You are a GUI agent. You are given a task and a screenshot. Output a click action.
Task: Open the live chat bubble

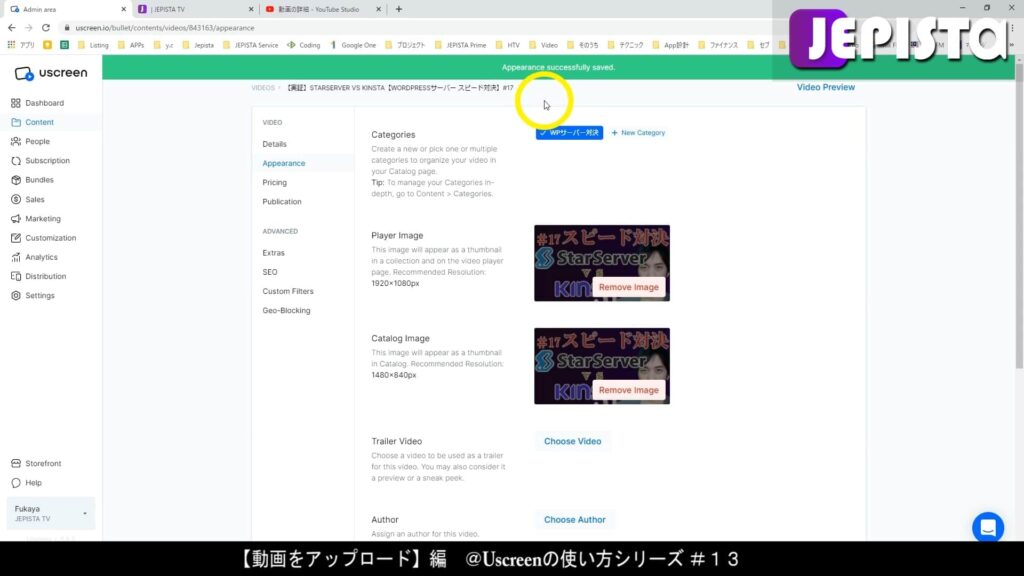(x=987, y=527)
